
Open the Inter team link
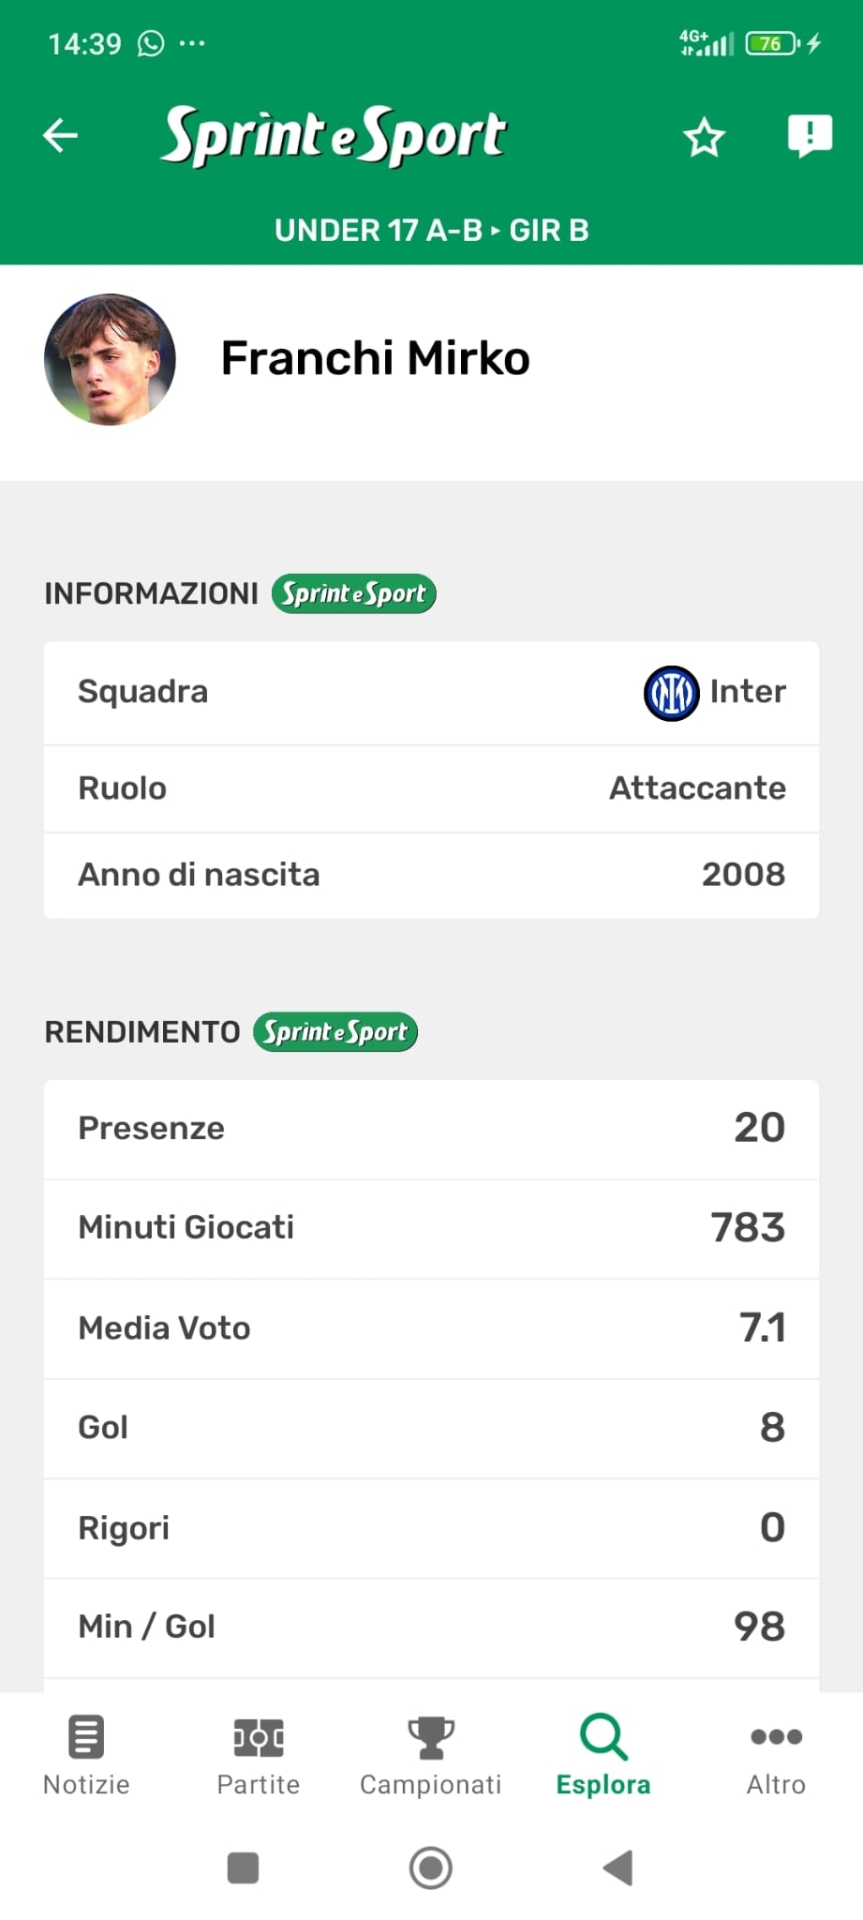click(747, 692)
